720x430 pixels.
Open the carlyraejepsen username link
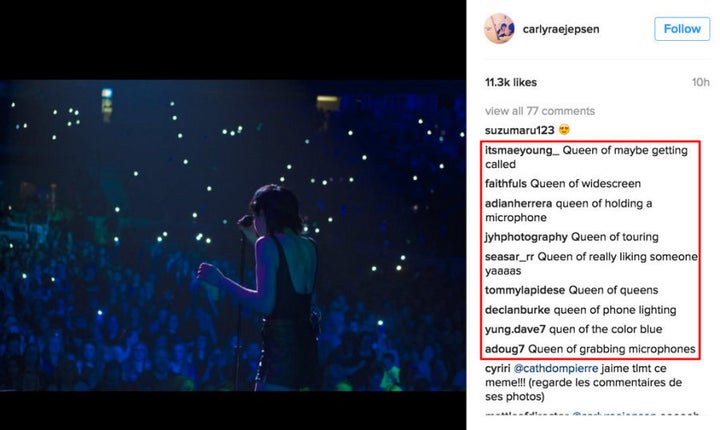pyautogui.click(x=561, y=29)
